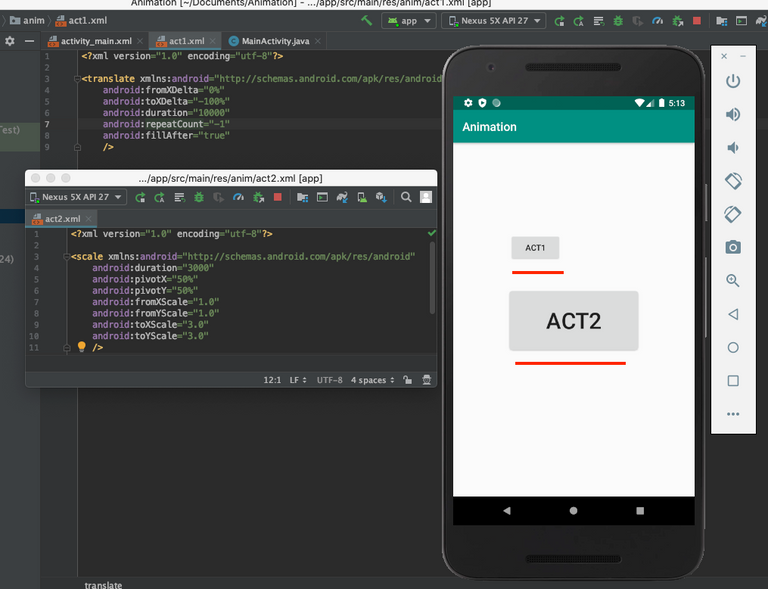
Task: Click Attach Debugger icon in act2 window
Action: pos(259,197)
